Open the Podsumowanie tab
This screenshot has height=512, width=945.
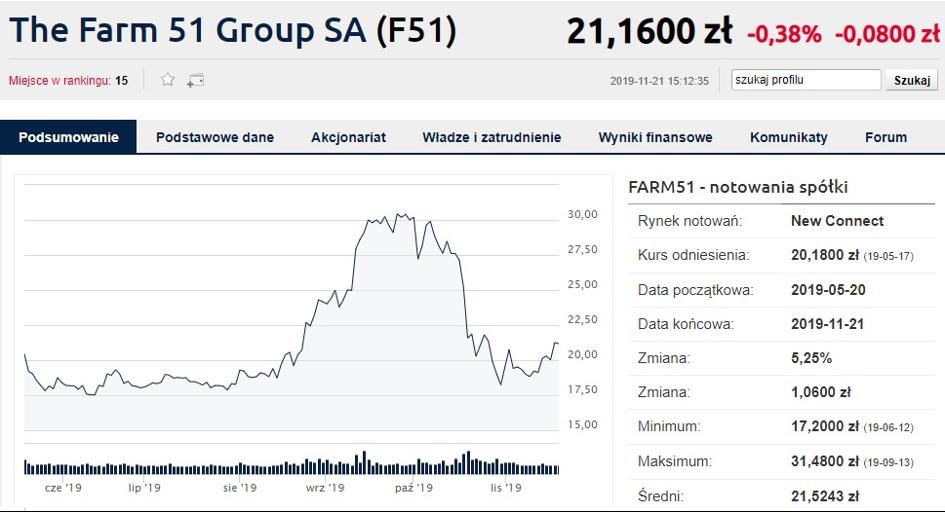pyautogui.click(x=69, y=137)
